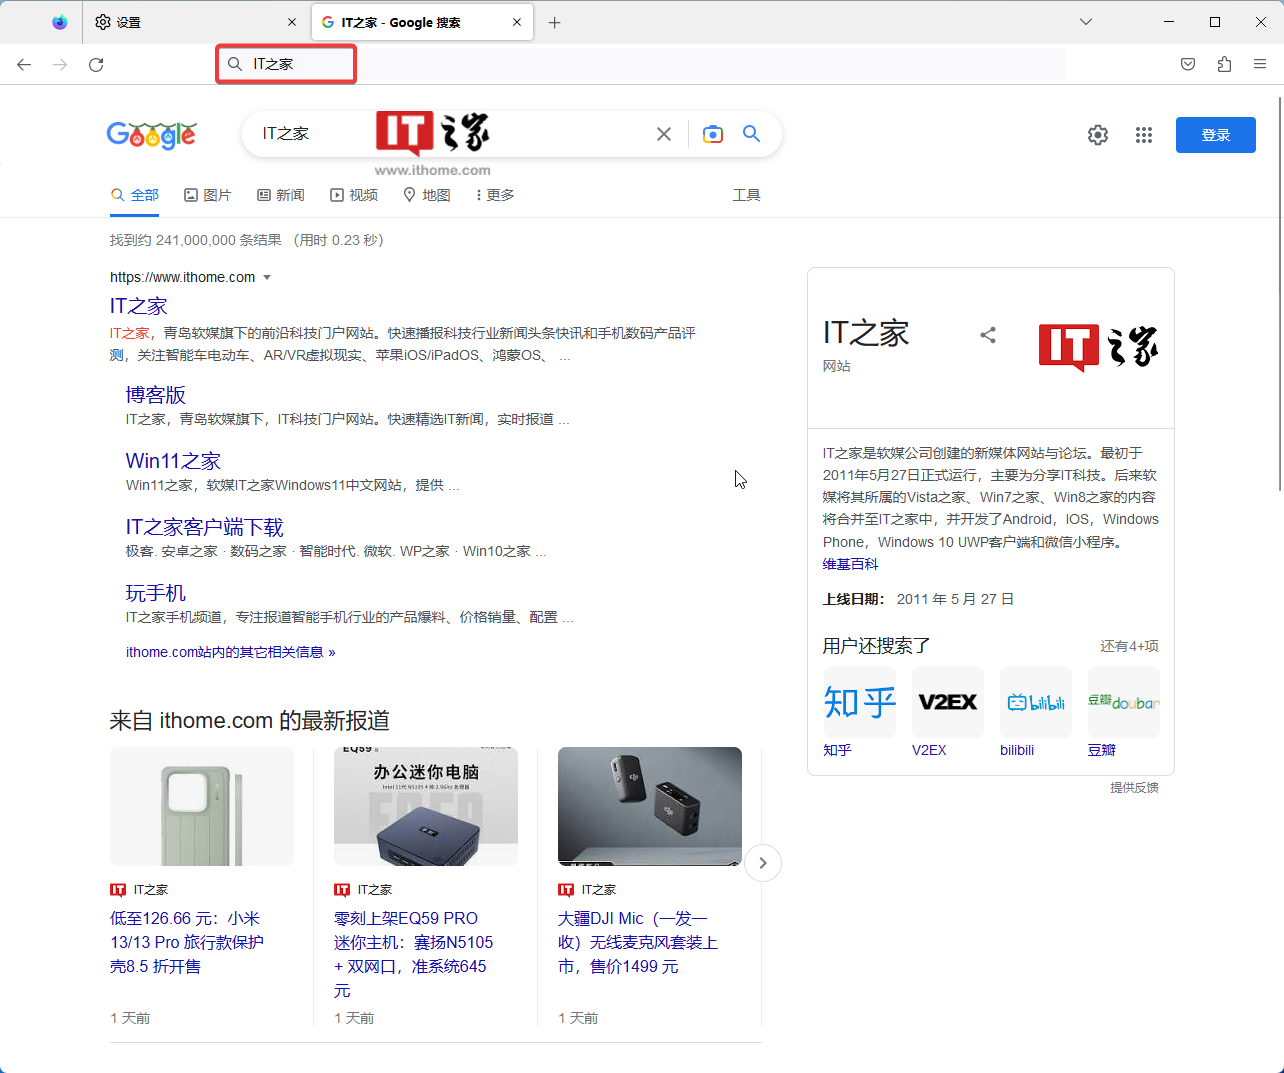1284x1073 pixels.
Task: Expand the 更多 search options
Action: (495, 195)
